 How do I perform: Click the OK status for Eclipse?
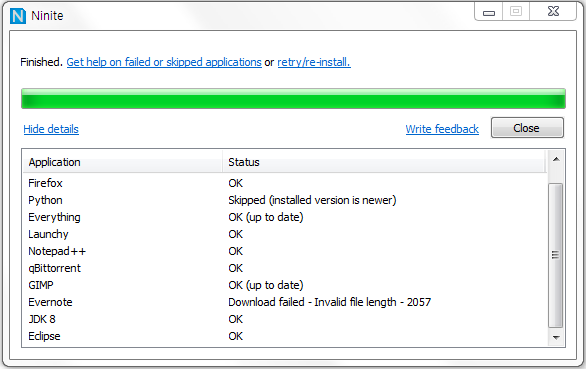point(235,336)
